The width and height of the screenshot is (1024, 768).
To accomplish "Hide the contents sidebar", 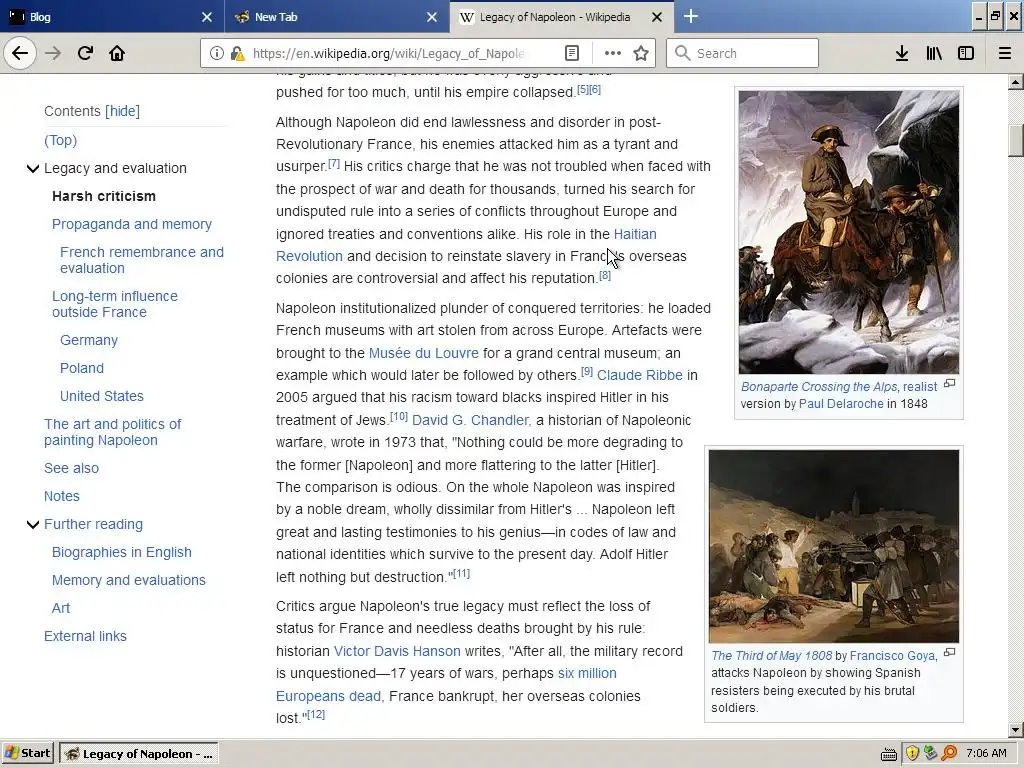I will (123, 112).
